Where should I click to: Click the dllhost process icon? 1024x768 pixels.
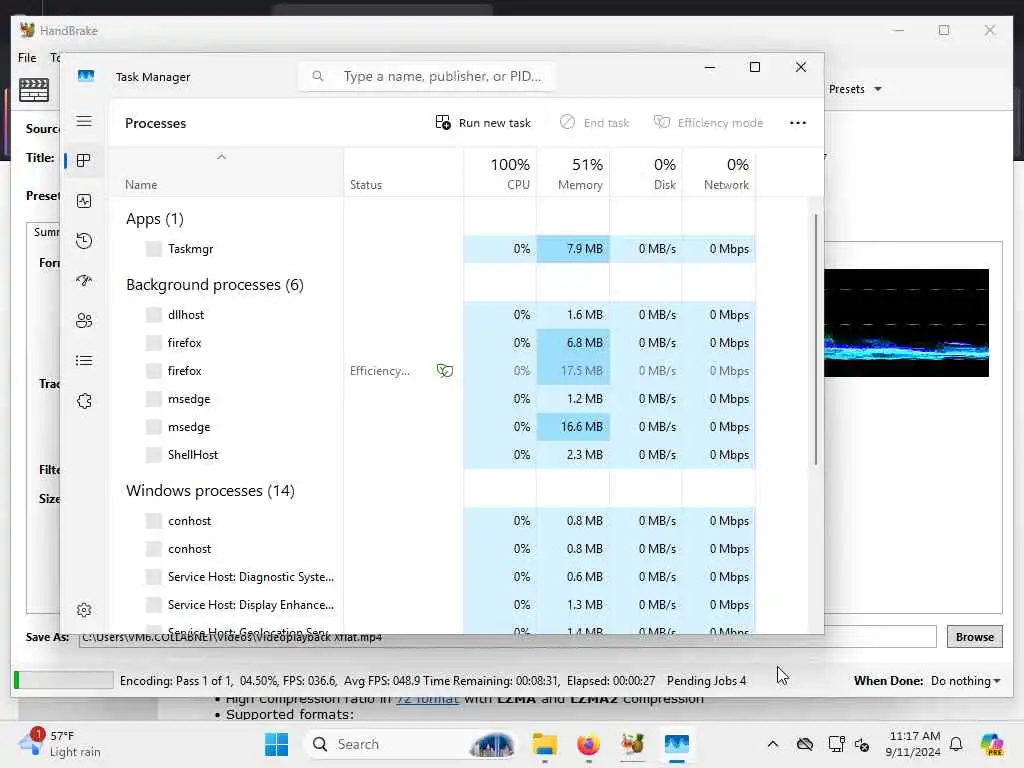coord(153,315)
